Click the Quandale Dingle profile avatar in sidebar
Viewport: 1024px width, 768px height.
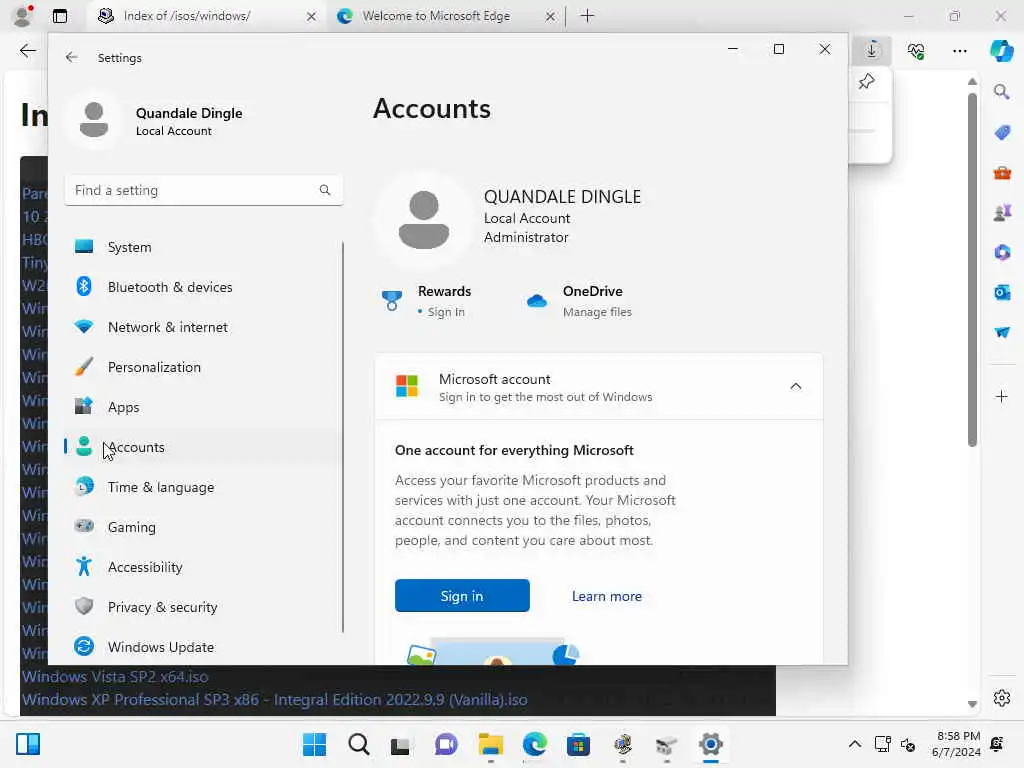(94, 120)
